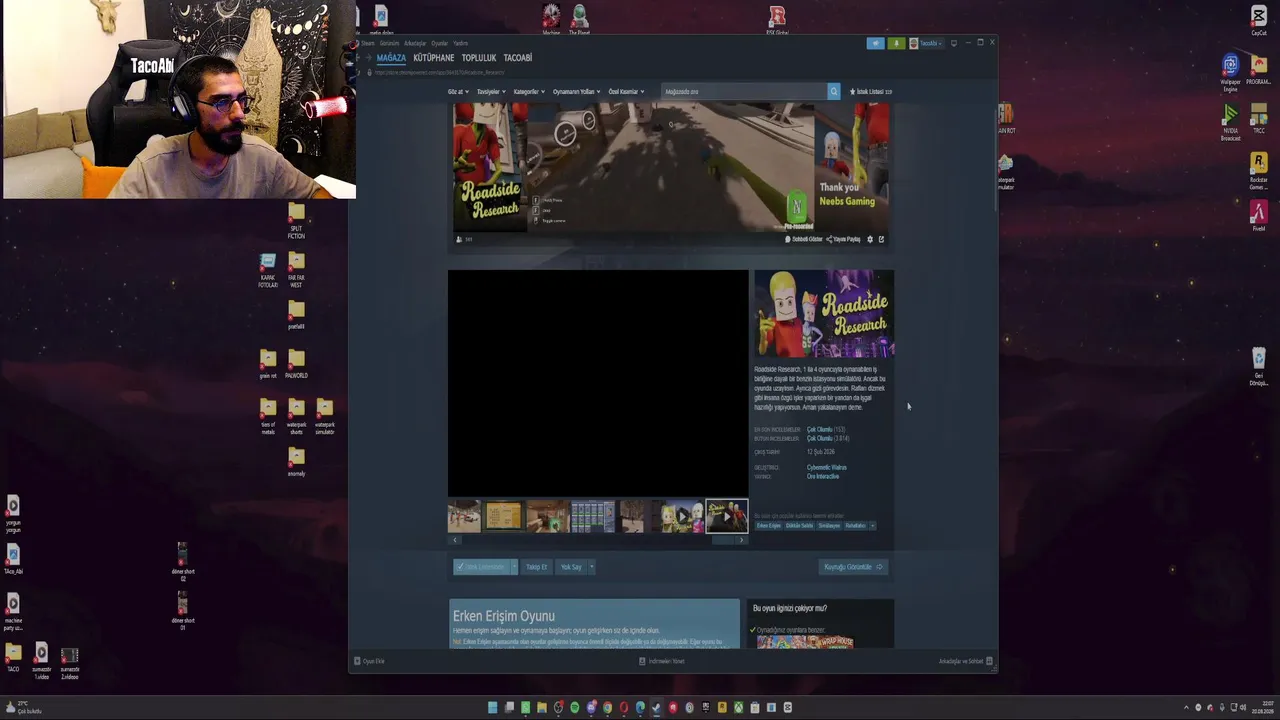The width and height of the screenshot is (1280, 720).
Task: Open İndirmeleri Yönet downloads at bottom
Action: pos(661,661)
